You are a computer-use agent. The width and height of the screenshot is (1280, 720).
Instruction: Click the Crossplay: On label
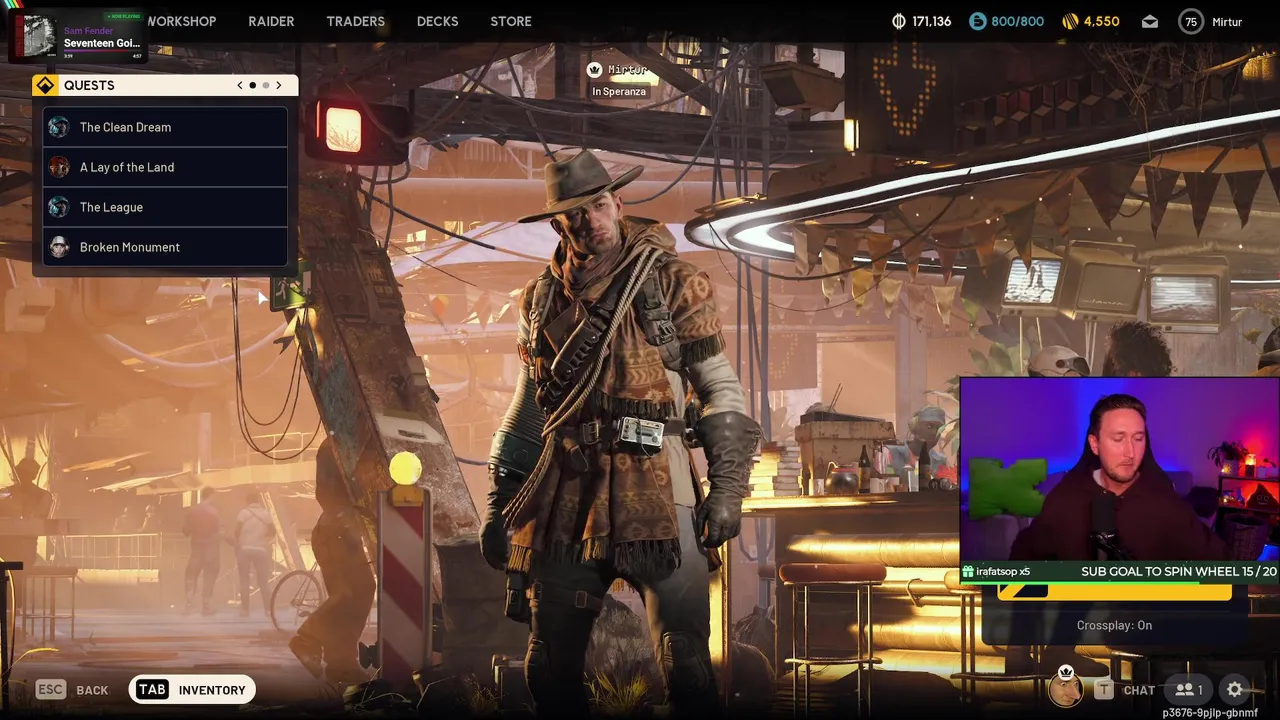(x=1114, y=625)
